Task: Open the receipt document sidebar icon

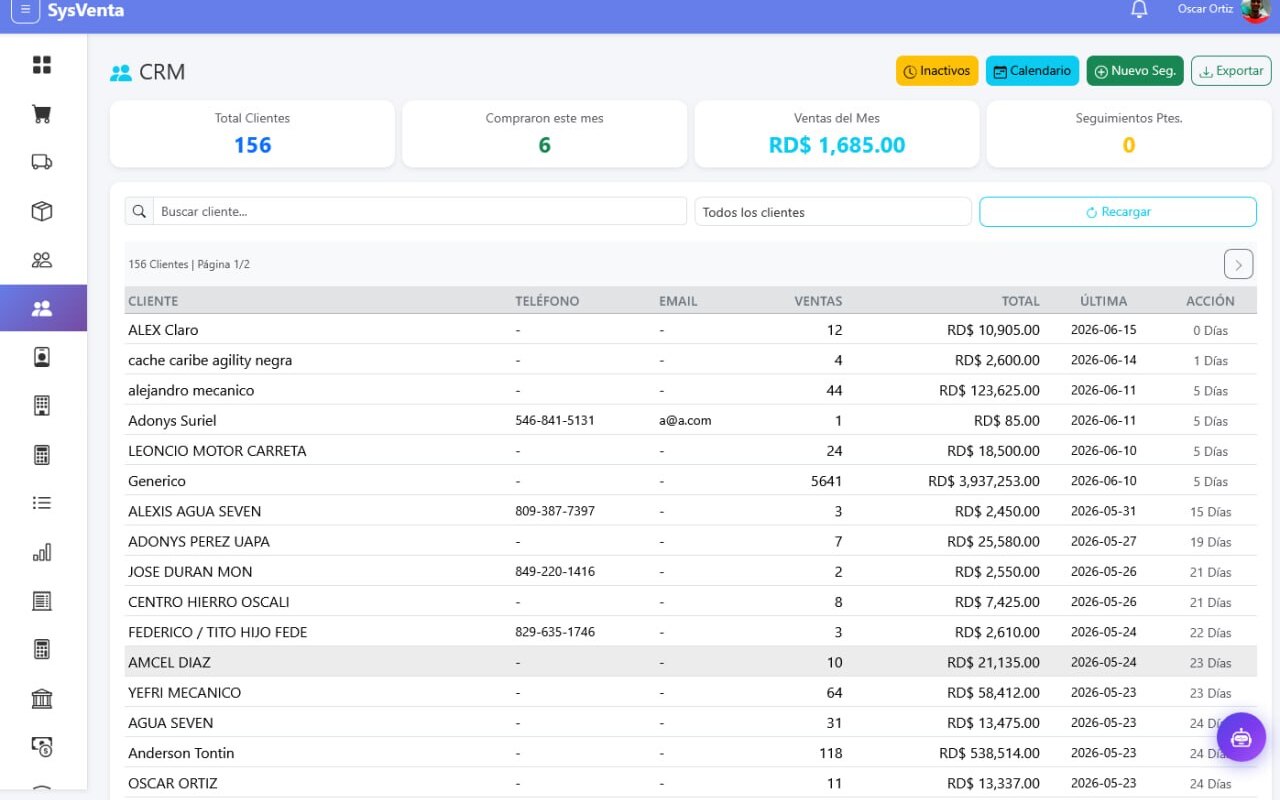Action: (42, 601)
